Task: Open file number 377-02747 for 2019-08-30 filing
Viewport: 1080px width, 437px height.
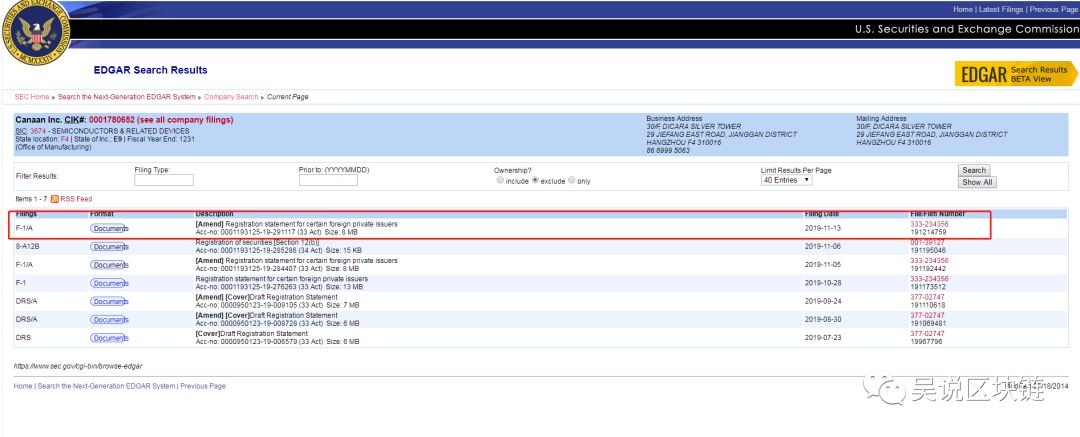Action: (928, 316)
